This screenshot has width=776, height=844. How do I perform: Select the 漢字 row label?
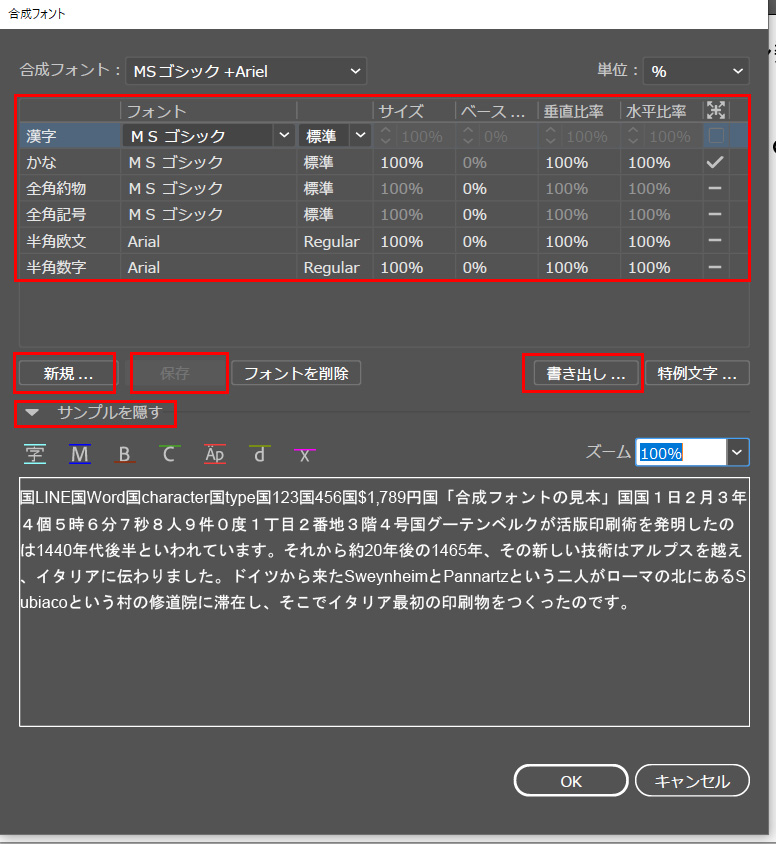click(x=41, y=136)
